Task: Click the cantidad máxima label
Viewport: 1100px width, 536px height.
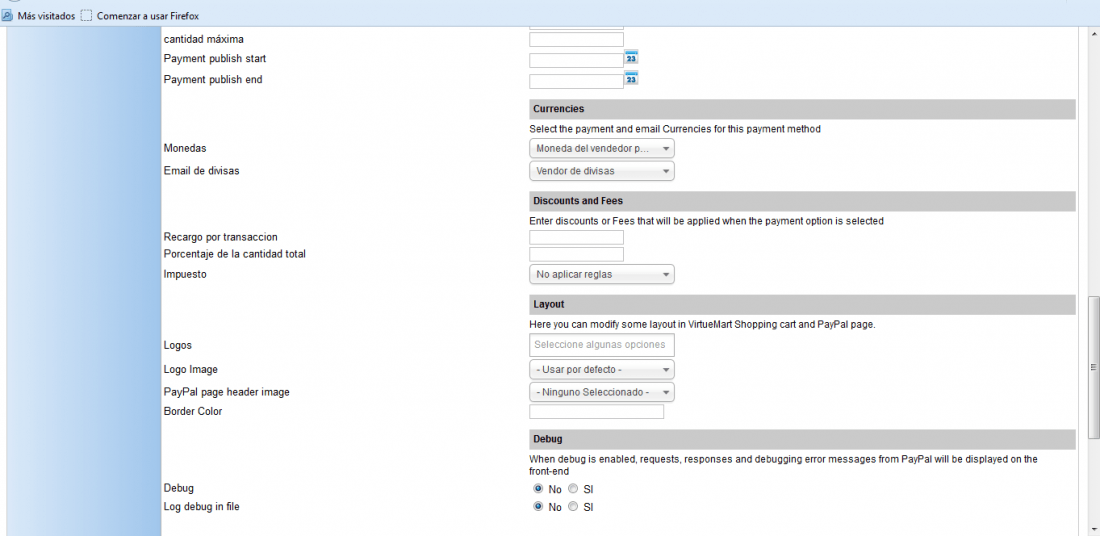Action: [203, 39]
